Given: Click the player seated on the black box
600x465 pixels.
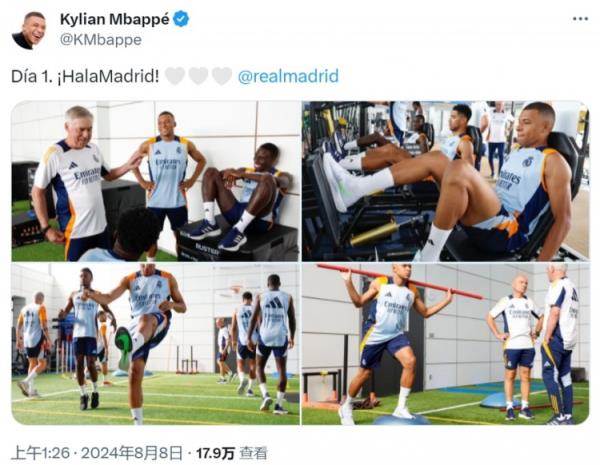Looking at the screenshot, I should point(240,195).
